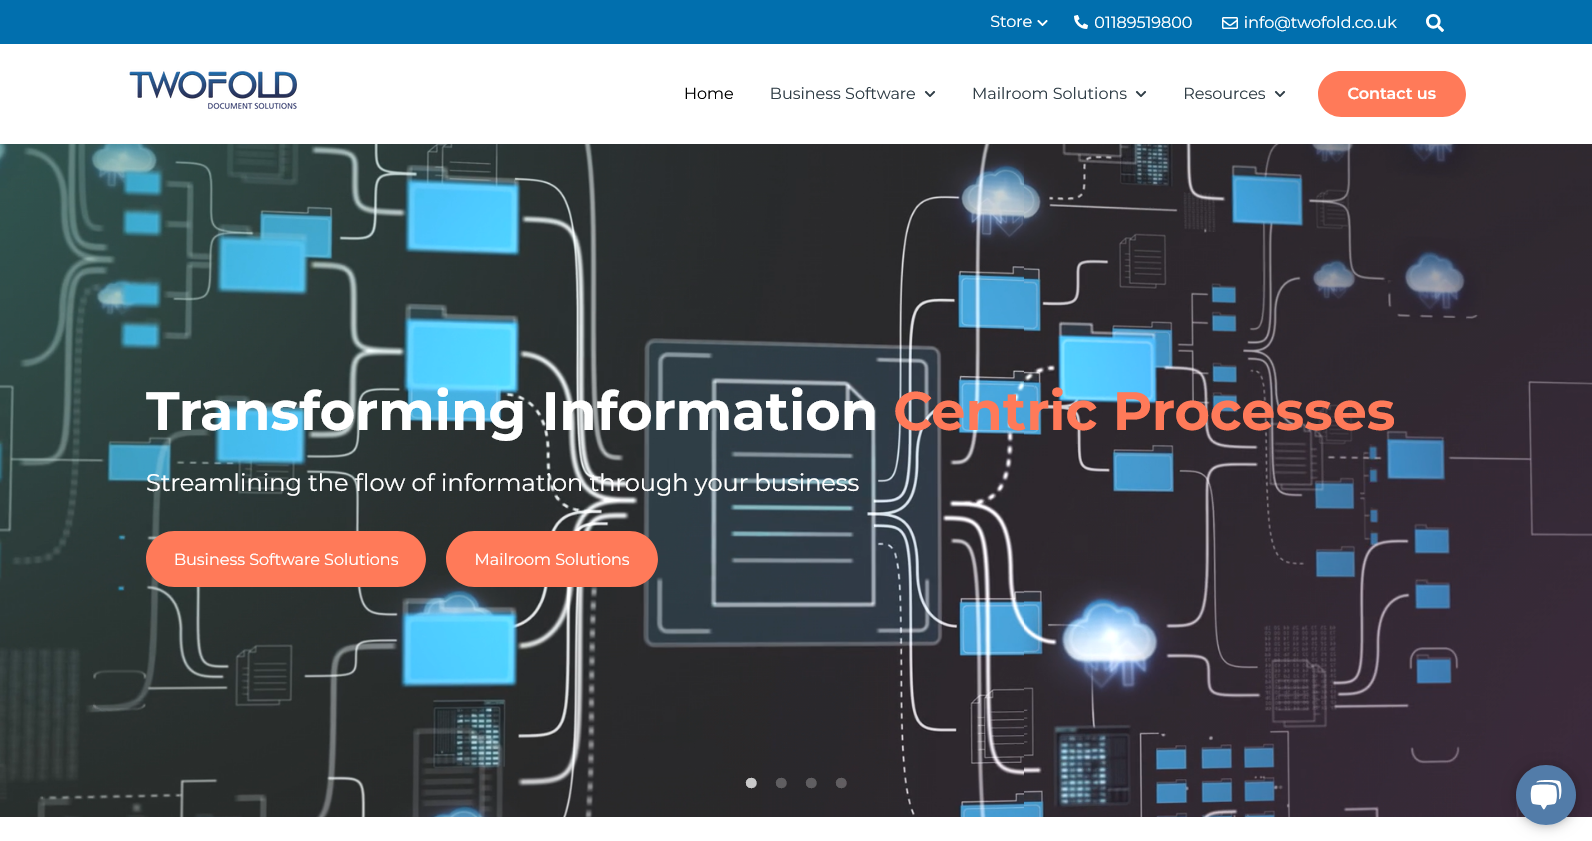Call the 01189519800 phone number link
The width and height of the screenshot is (1592, 841).
coord(1142,22)
